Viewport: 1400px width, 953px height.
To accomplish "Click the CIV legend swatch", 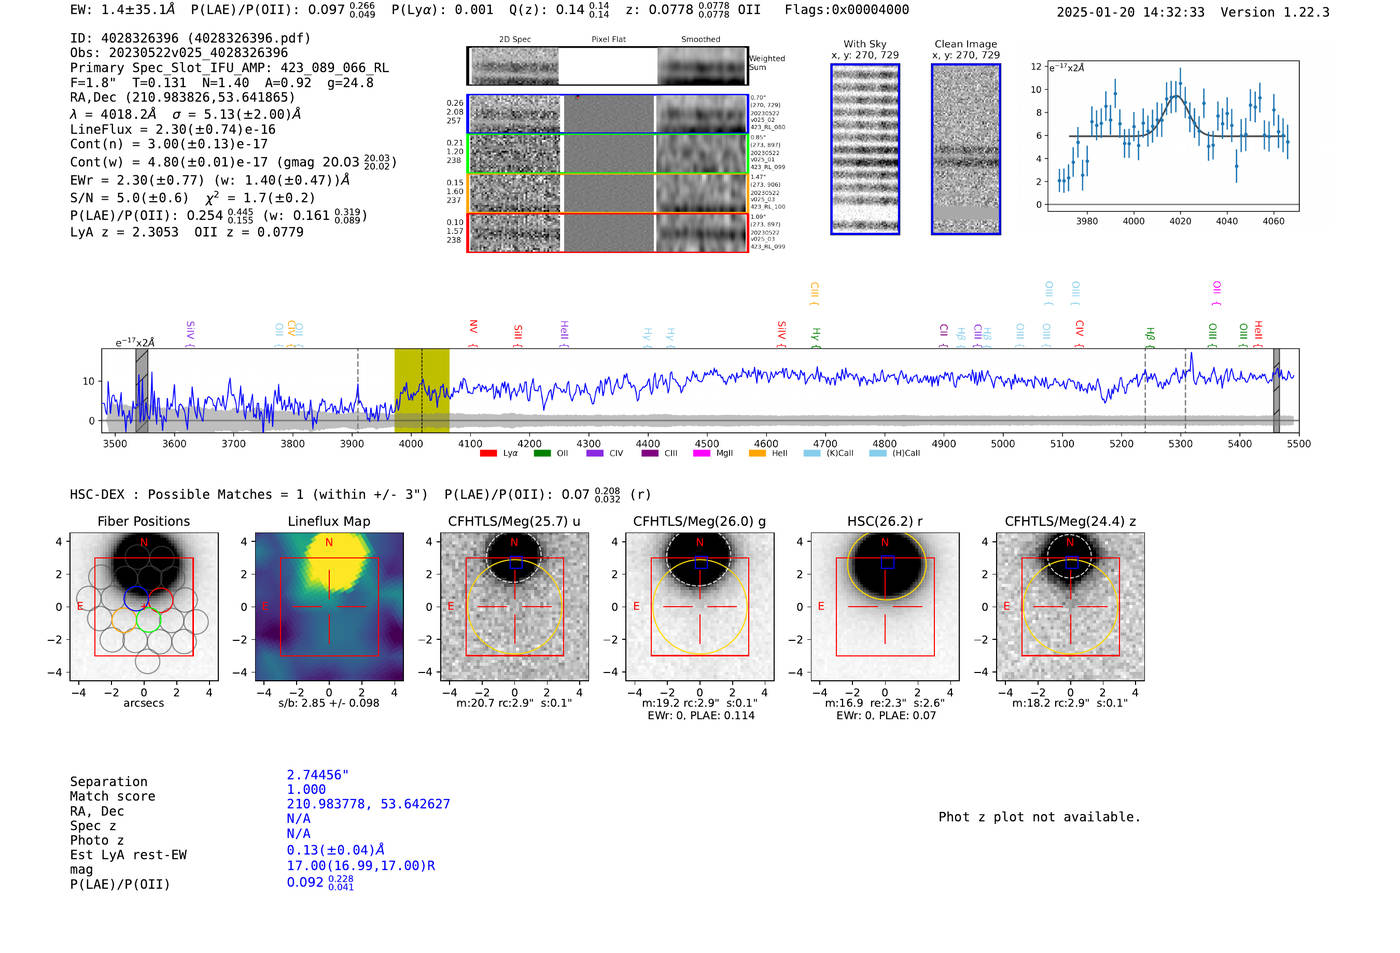I will point(595,454).
